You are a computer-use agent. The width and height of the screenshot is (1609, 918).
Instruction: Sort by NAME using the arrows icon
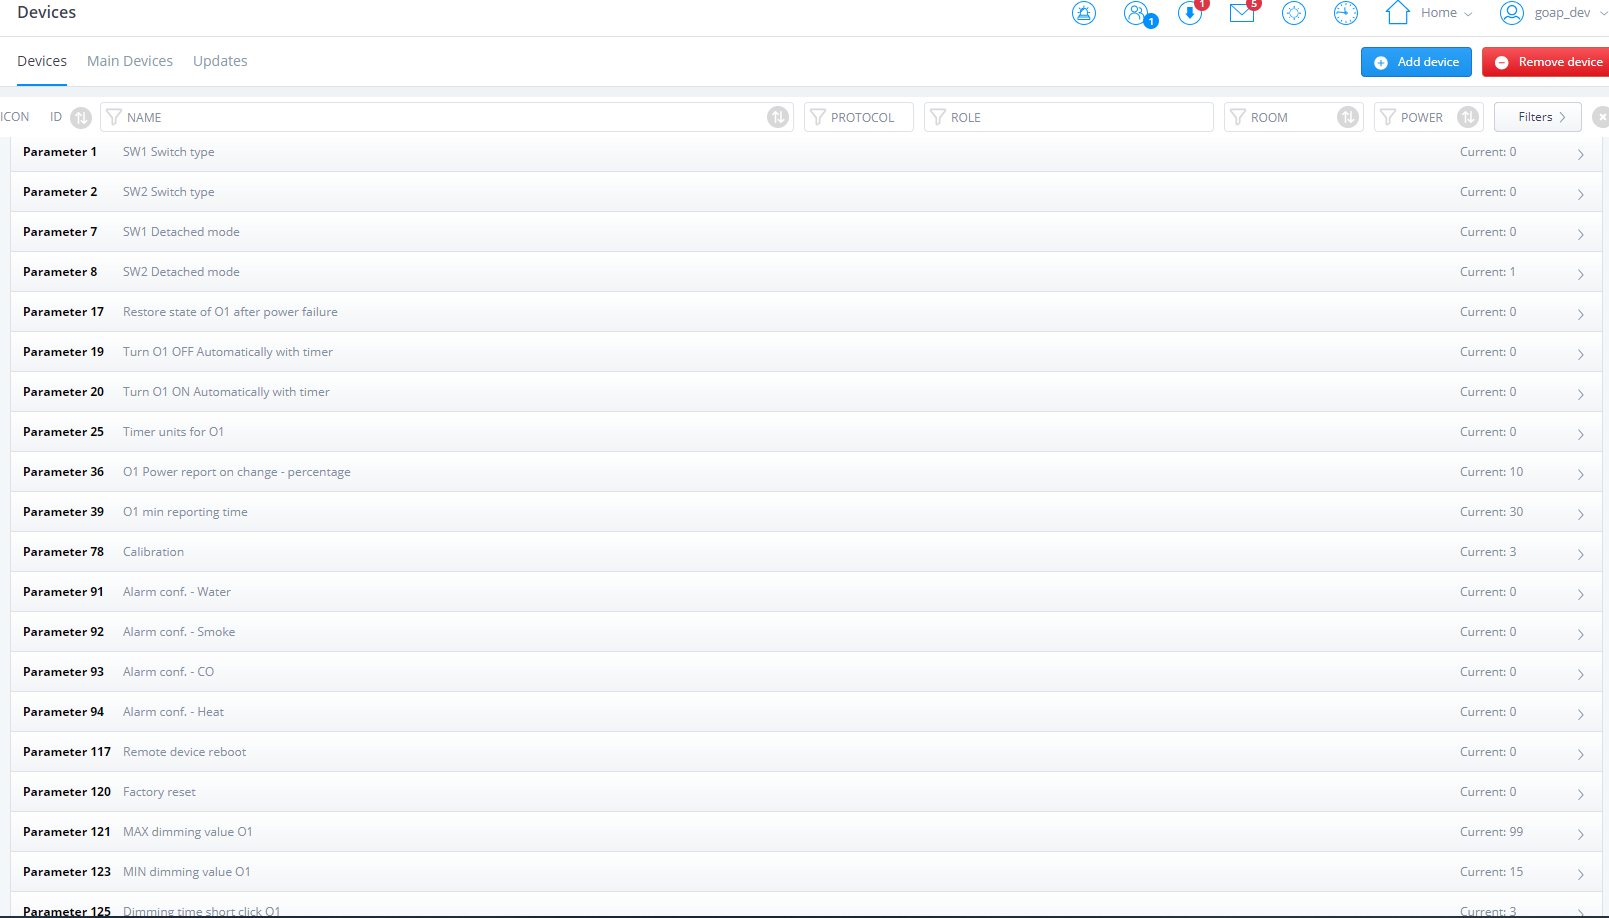[778, 117]
